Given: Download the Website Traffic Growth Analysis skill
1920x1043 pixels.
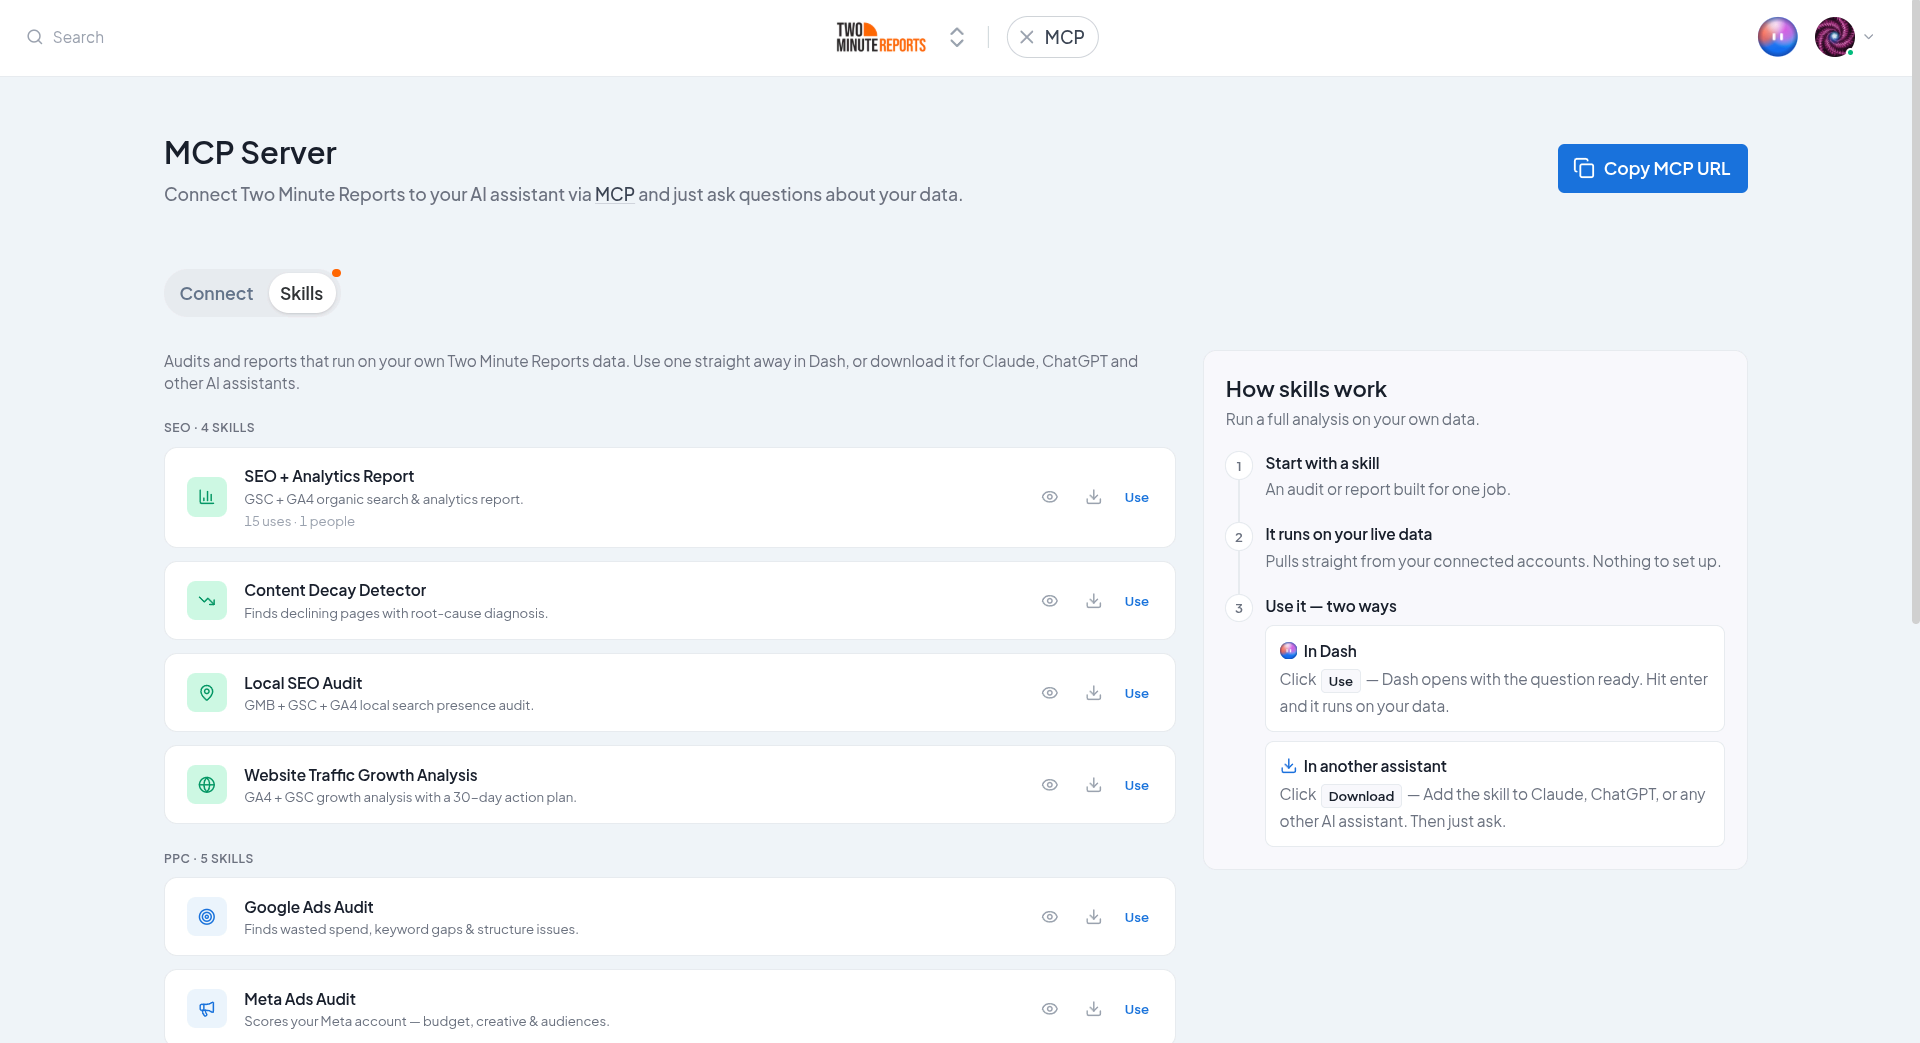Looking at the screenshot, I should pyautogui.click(x=1094, y=785).
